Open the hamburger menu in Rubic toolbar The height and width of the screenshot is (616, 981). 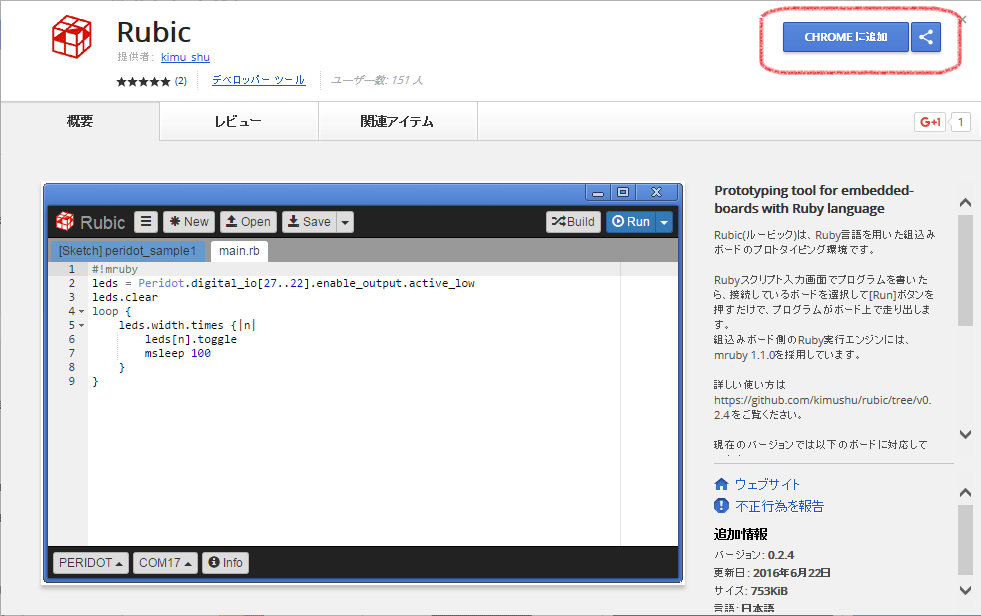pos(146,222)
